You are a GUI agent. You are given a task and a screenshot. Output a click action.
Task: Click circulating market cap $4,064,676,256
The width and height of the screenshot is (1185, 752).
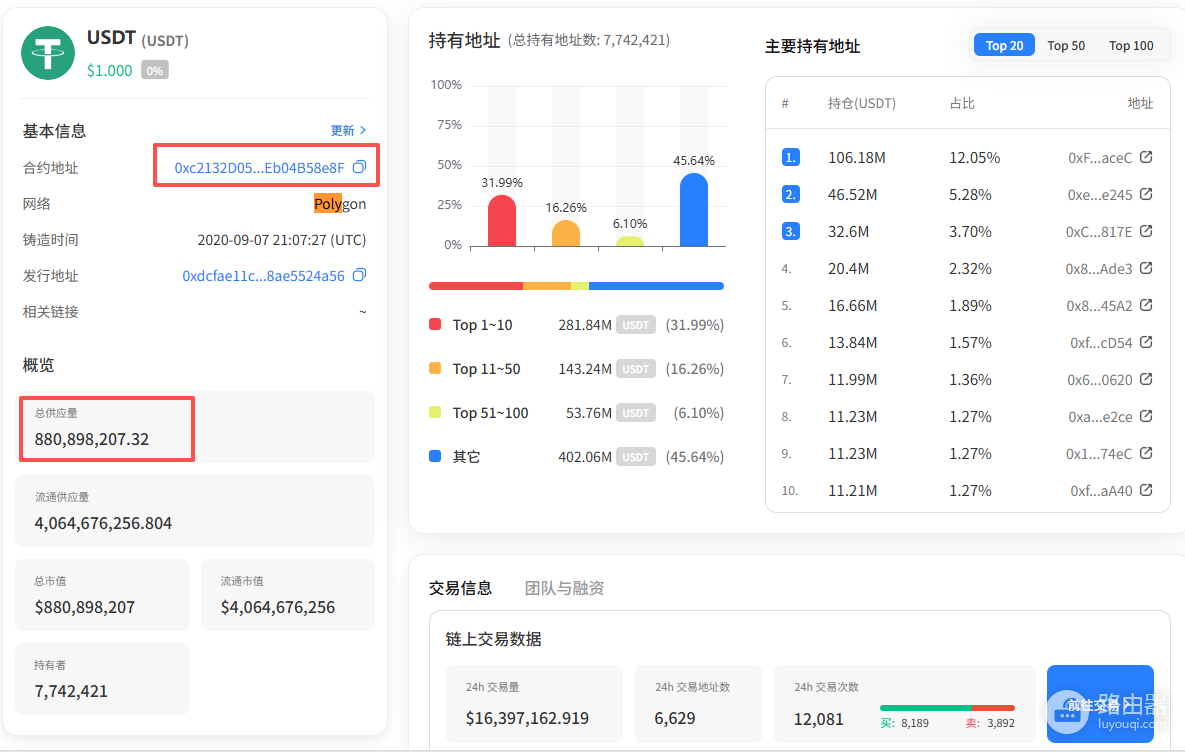pyautogui.click(x=277, y=607)
